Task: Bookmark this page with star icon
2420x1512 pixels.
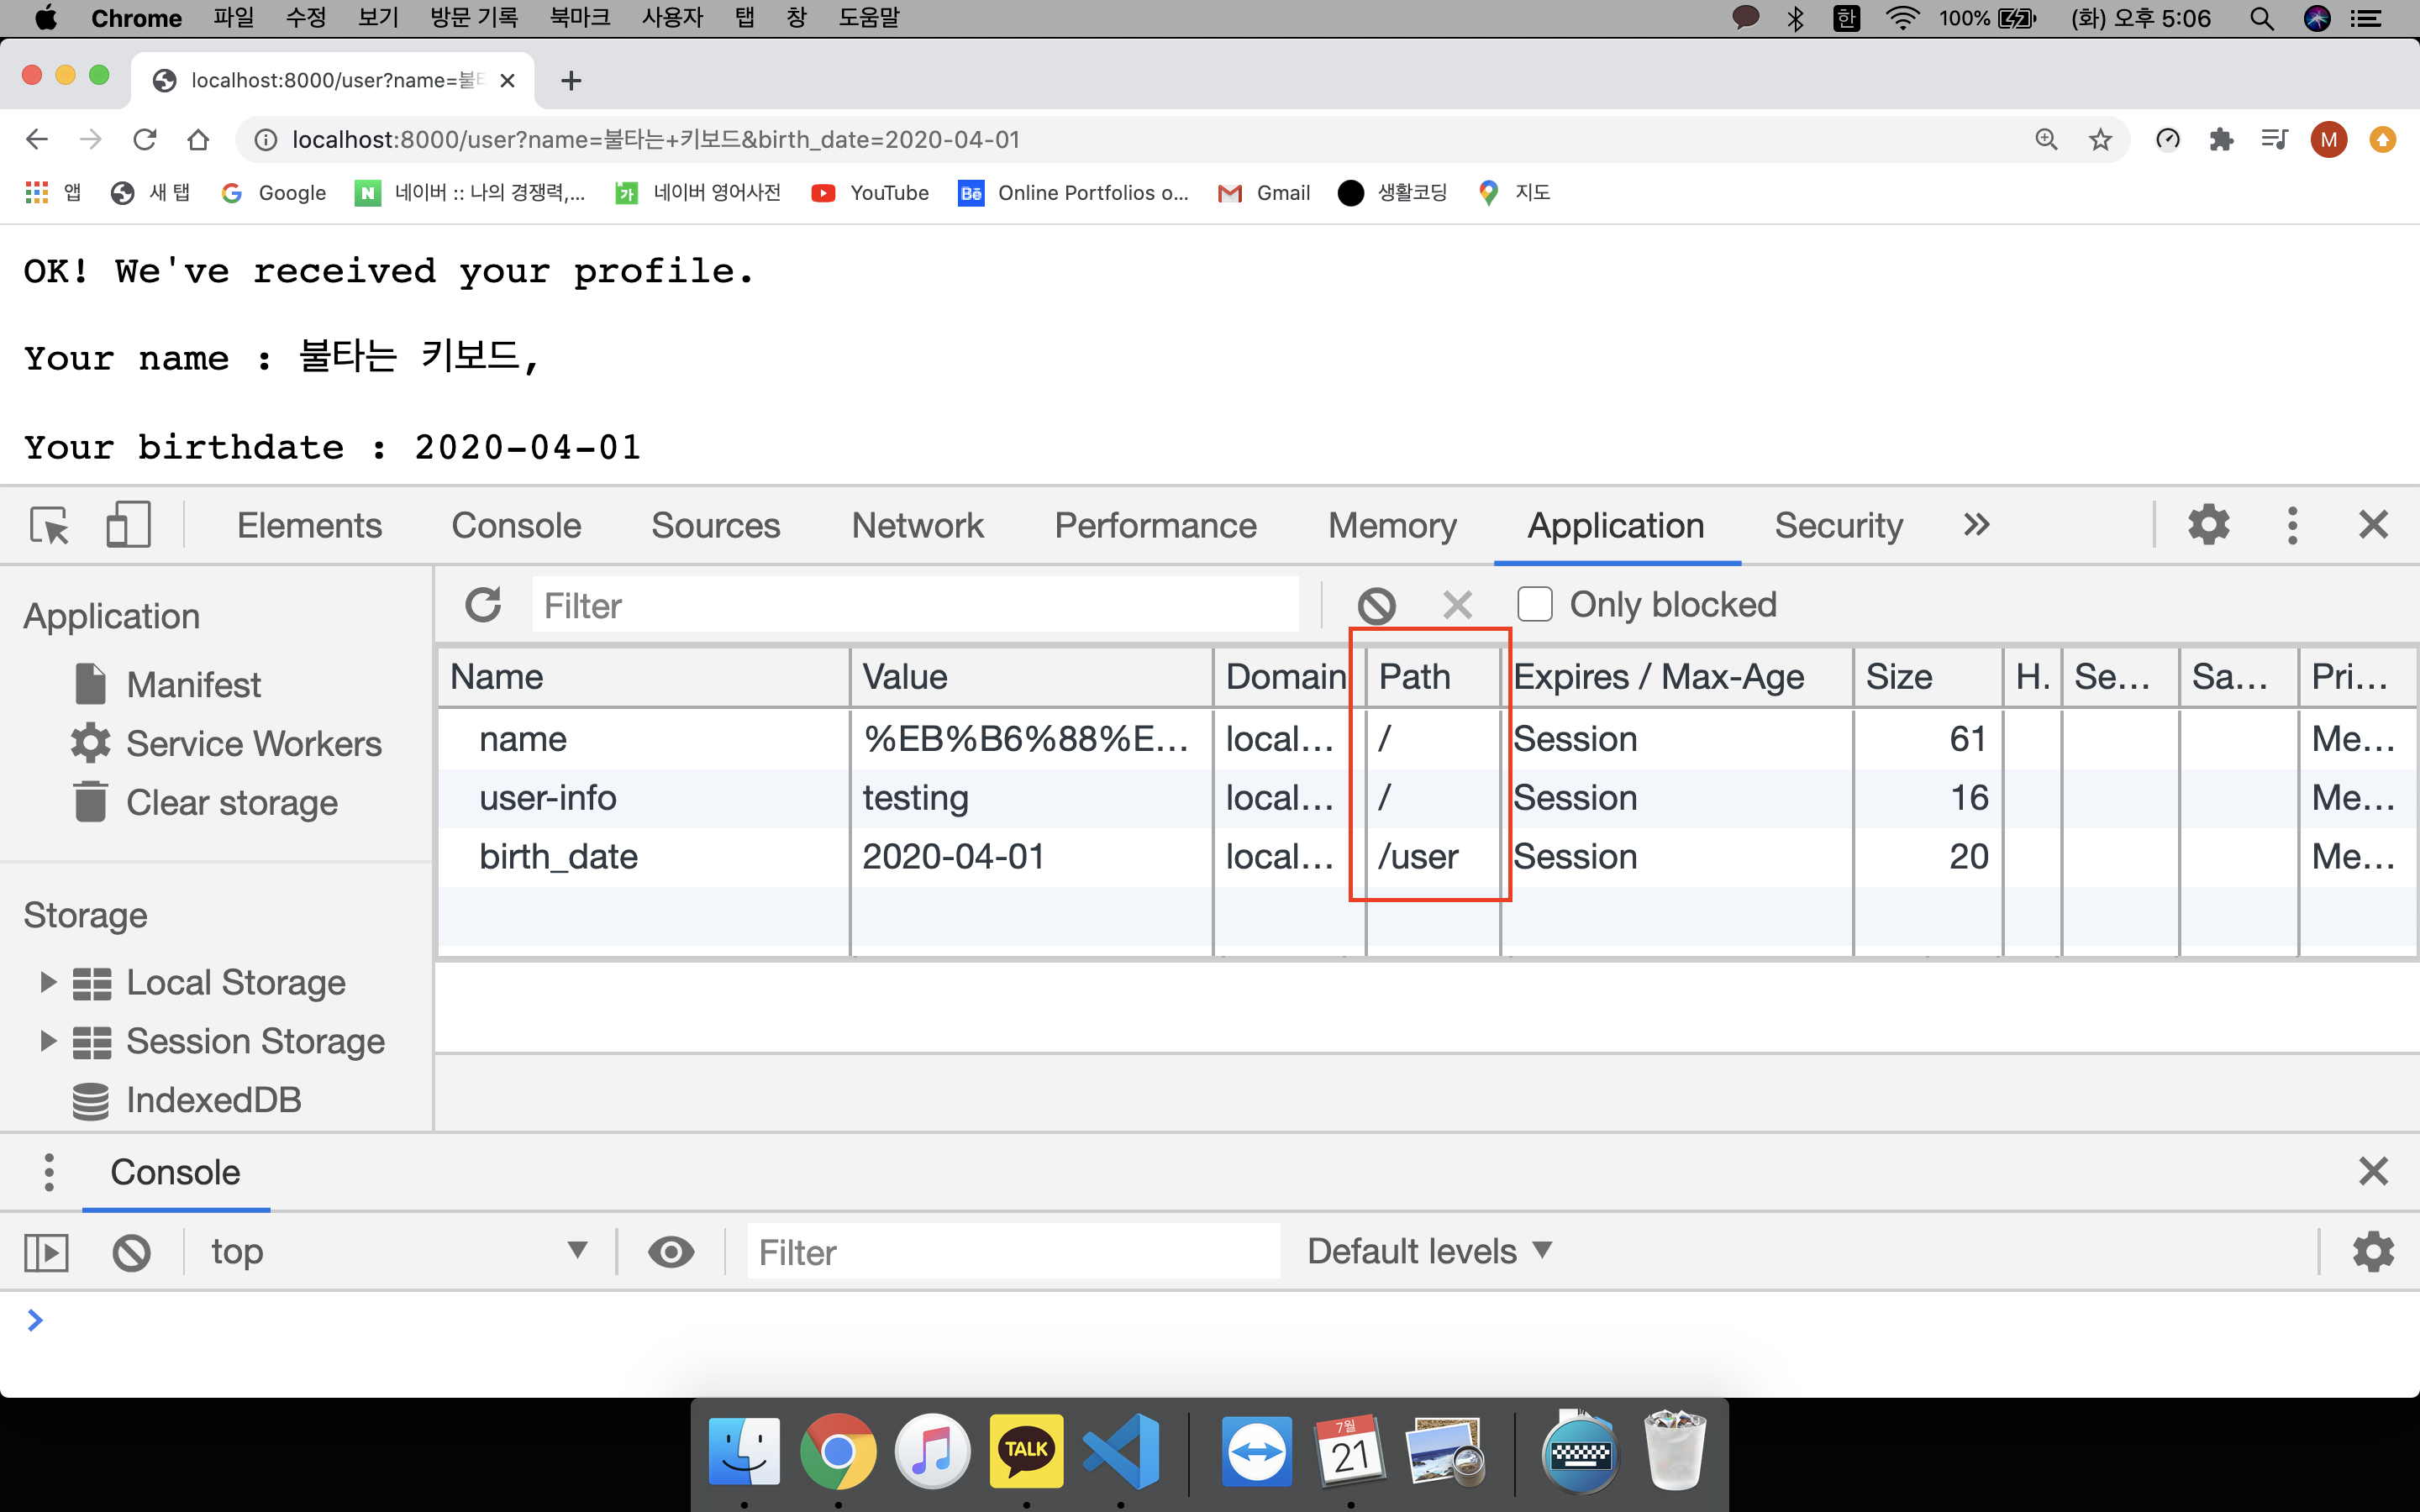Action: coord(2100,140)
